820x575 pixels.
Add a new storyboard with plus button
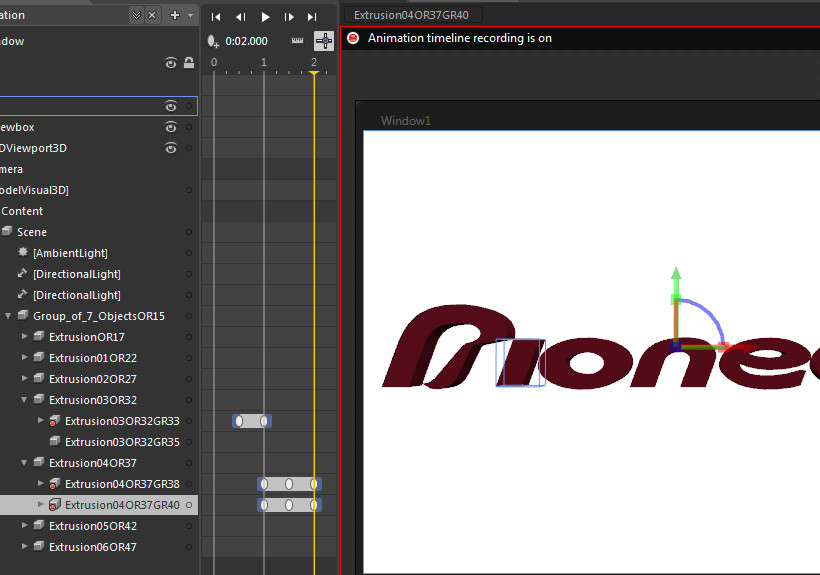click(x=175, y=15)
